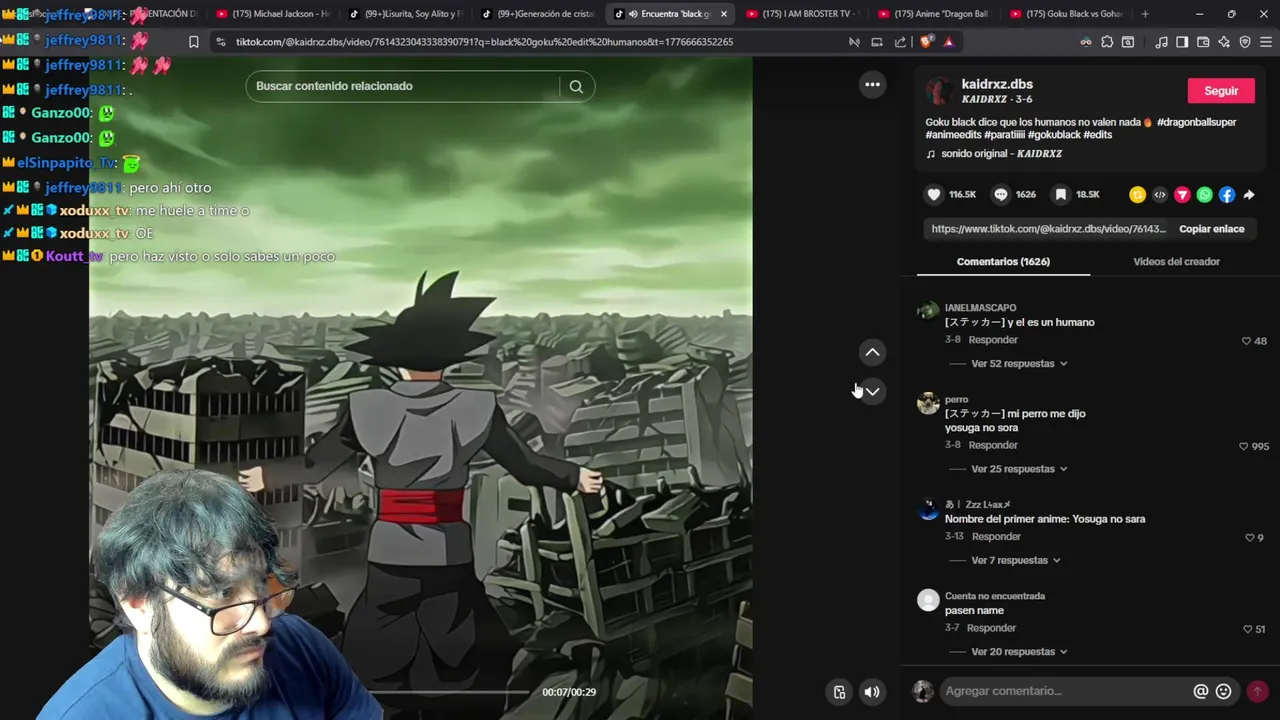Screen dimensions: 1280x720
Task: Bookmark this page in the address bar
Action: coord(193,42)
